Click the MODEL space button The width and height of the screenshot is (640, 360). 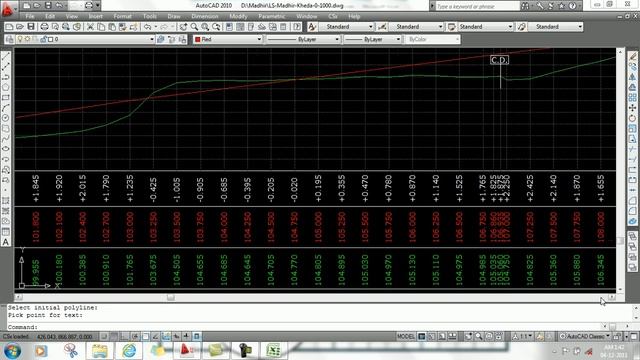(x=406, y=336)
